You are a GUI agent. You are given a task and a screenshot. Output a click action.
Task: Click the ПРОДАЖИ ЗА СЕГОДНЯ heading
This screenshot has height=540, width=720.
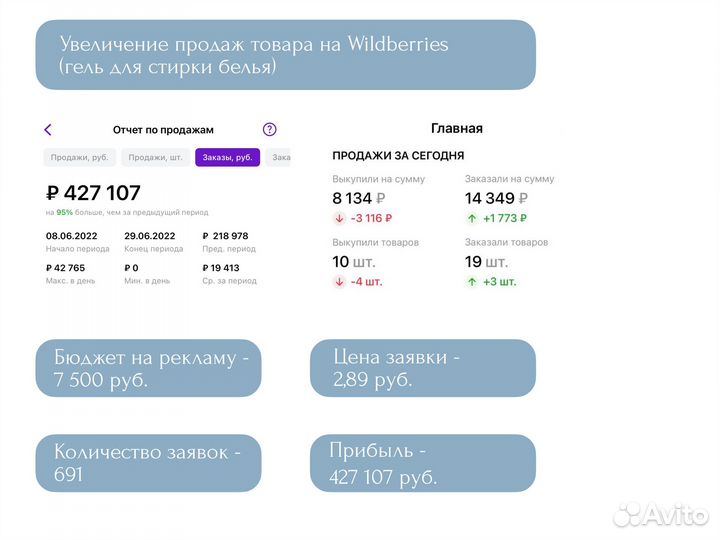point(398,156)
